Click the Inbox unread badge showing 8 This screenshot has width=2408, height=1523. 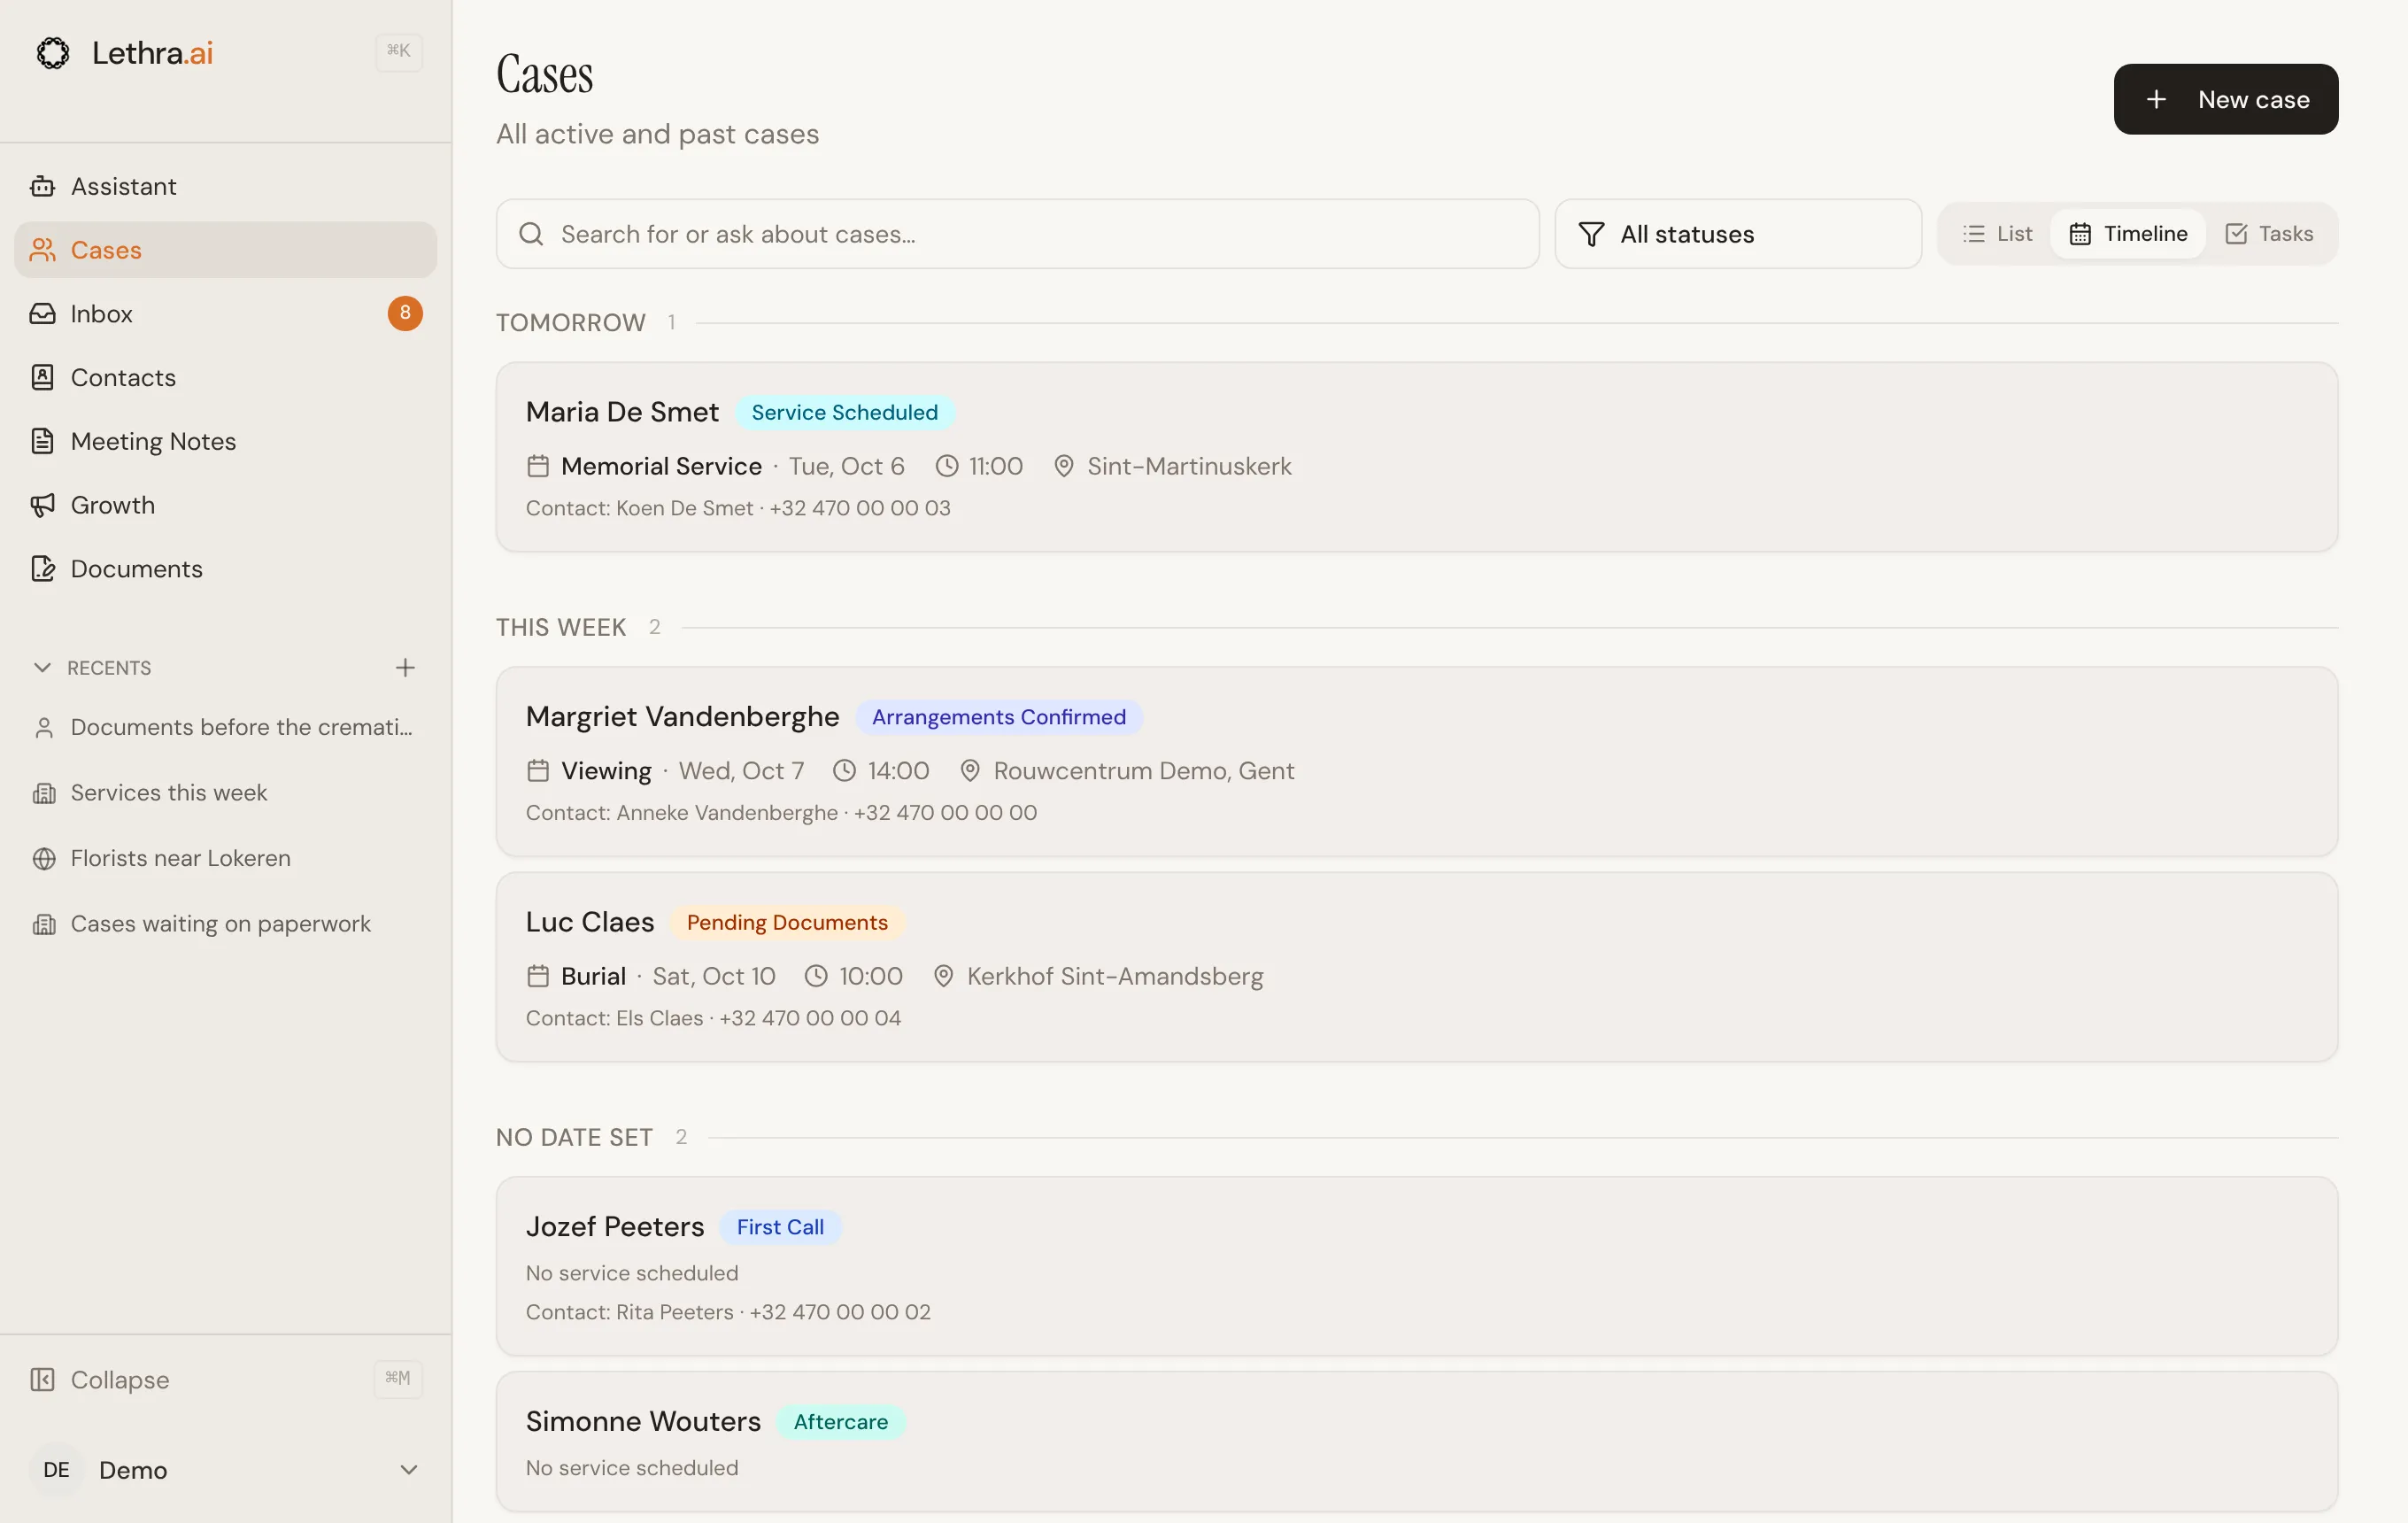(405, 313)
